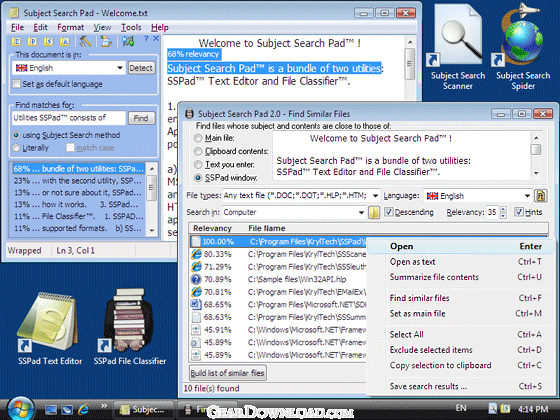560x420 pixels.
Task: Close the side panel with the blue X
Action: pyautogui.click(x=156, y=38)
